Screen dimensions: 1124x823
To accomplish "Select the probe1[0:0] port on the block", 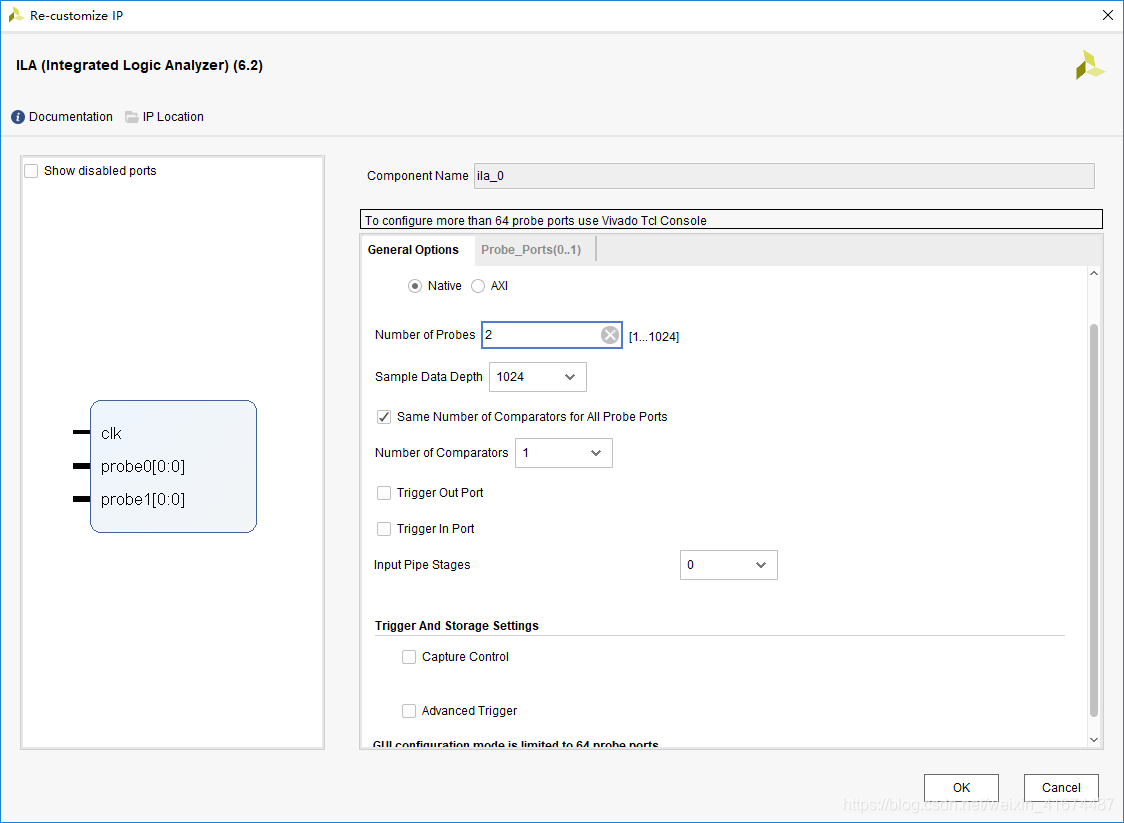I will pos(143,500).
